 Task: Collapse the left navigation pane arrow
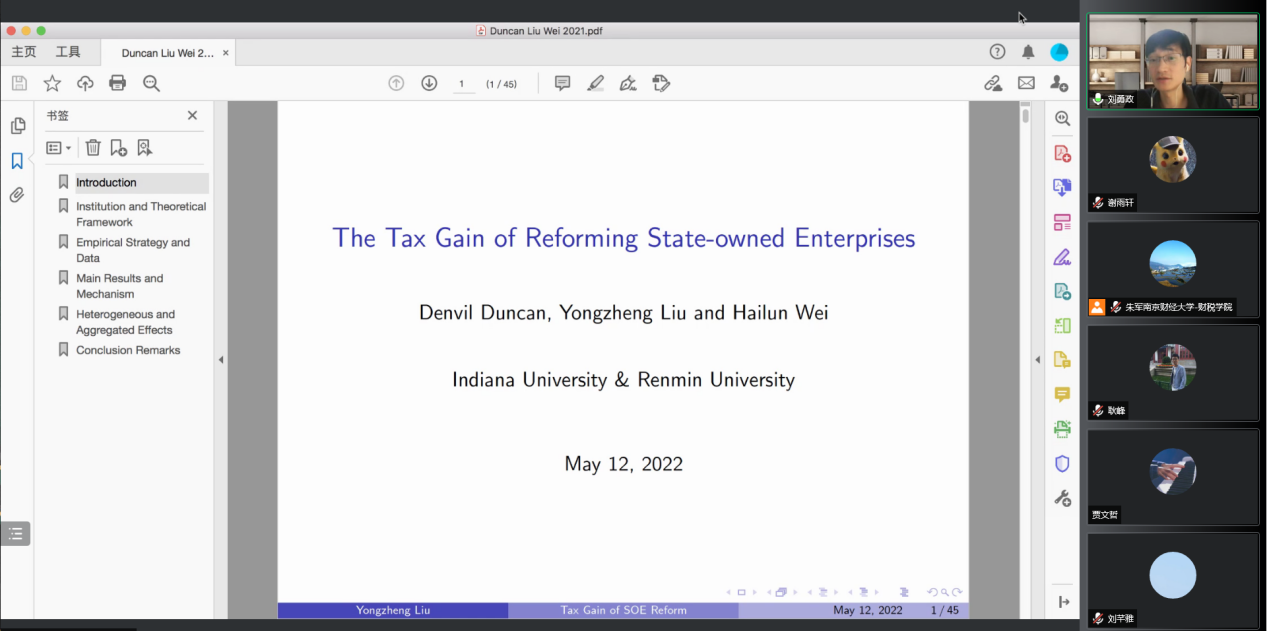coord(221,360)
